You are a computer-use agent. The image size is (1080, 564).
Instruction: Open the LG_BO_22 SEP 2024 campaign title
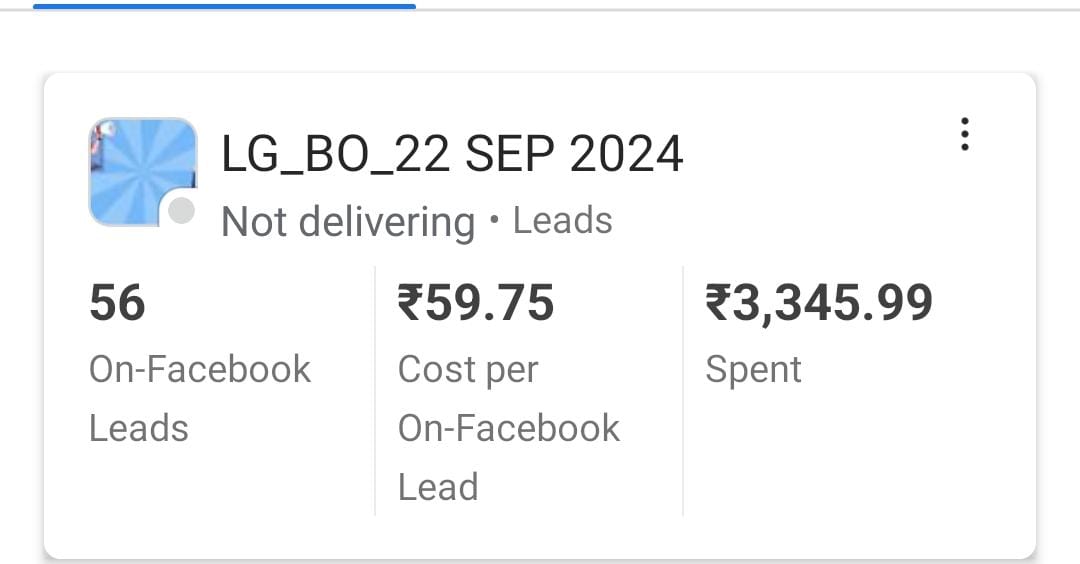[x=452, y=155]
